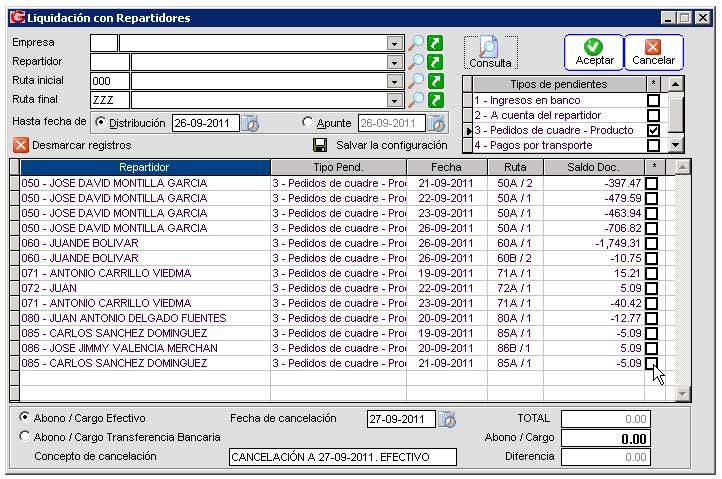Select Abono / Cargo Efectivo option
The width and height of the screenshot is (722, 479).
coord(24,417)
